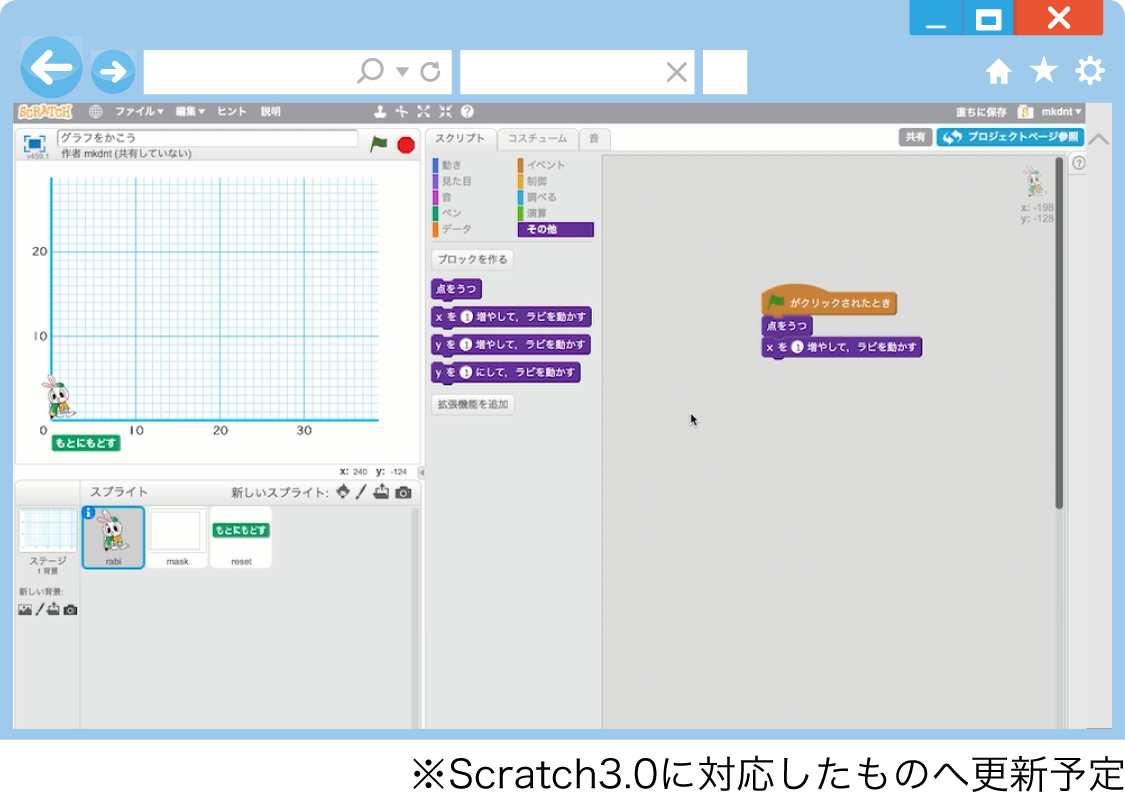Select the データ block category

click(x=456, y=229)
